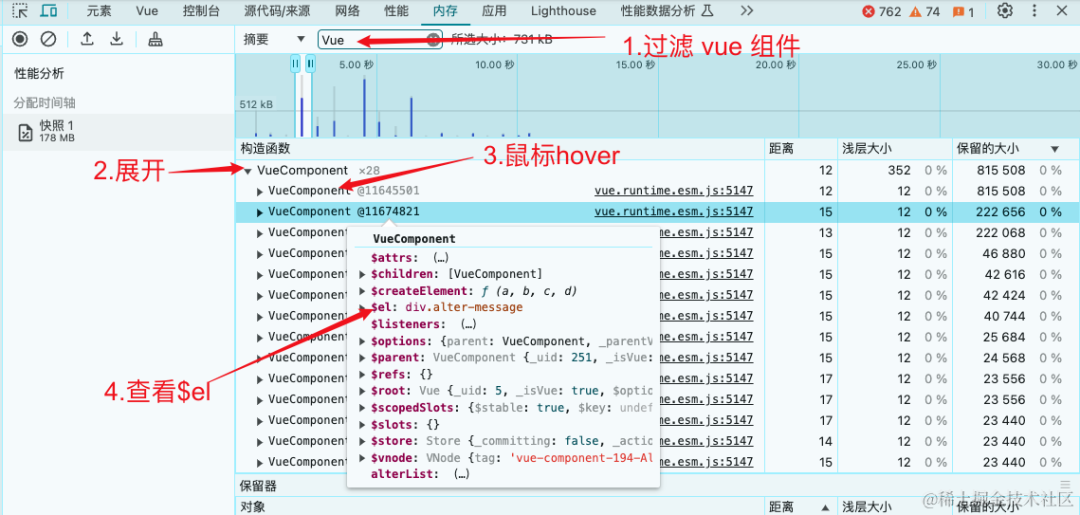Sort retainers by 对象 column header
The image size is (1080, 515).
tap(501, 507)
